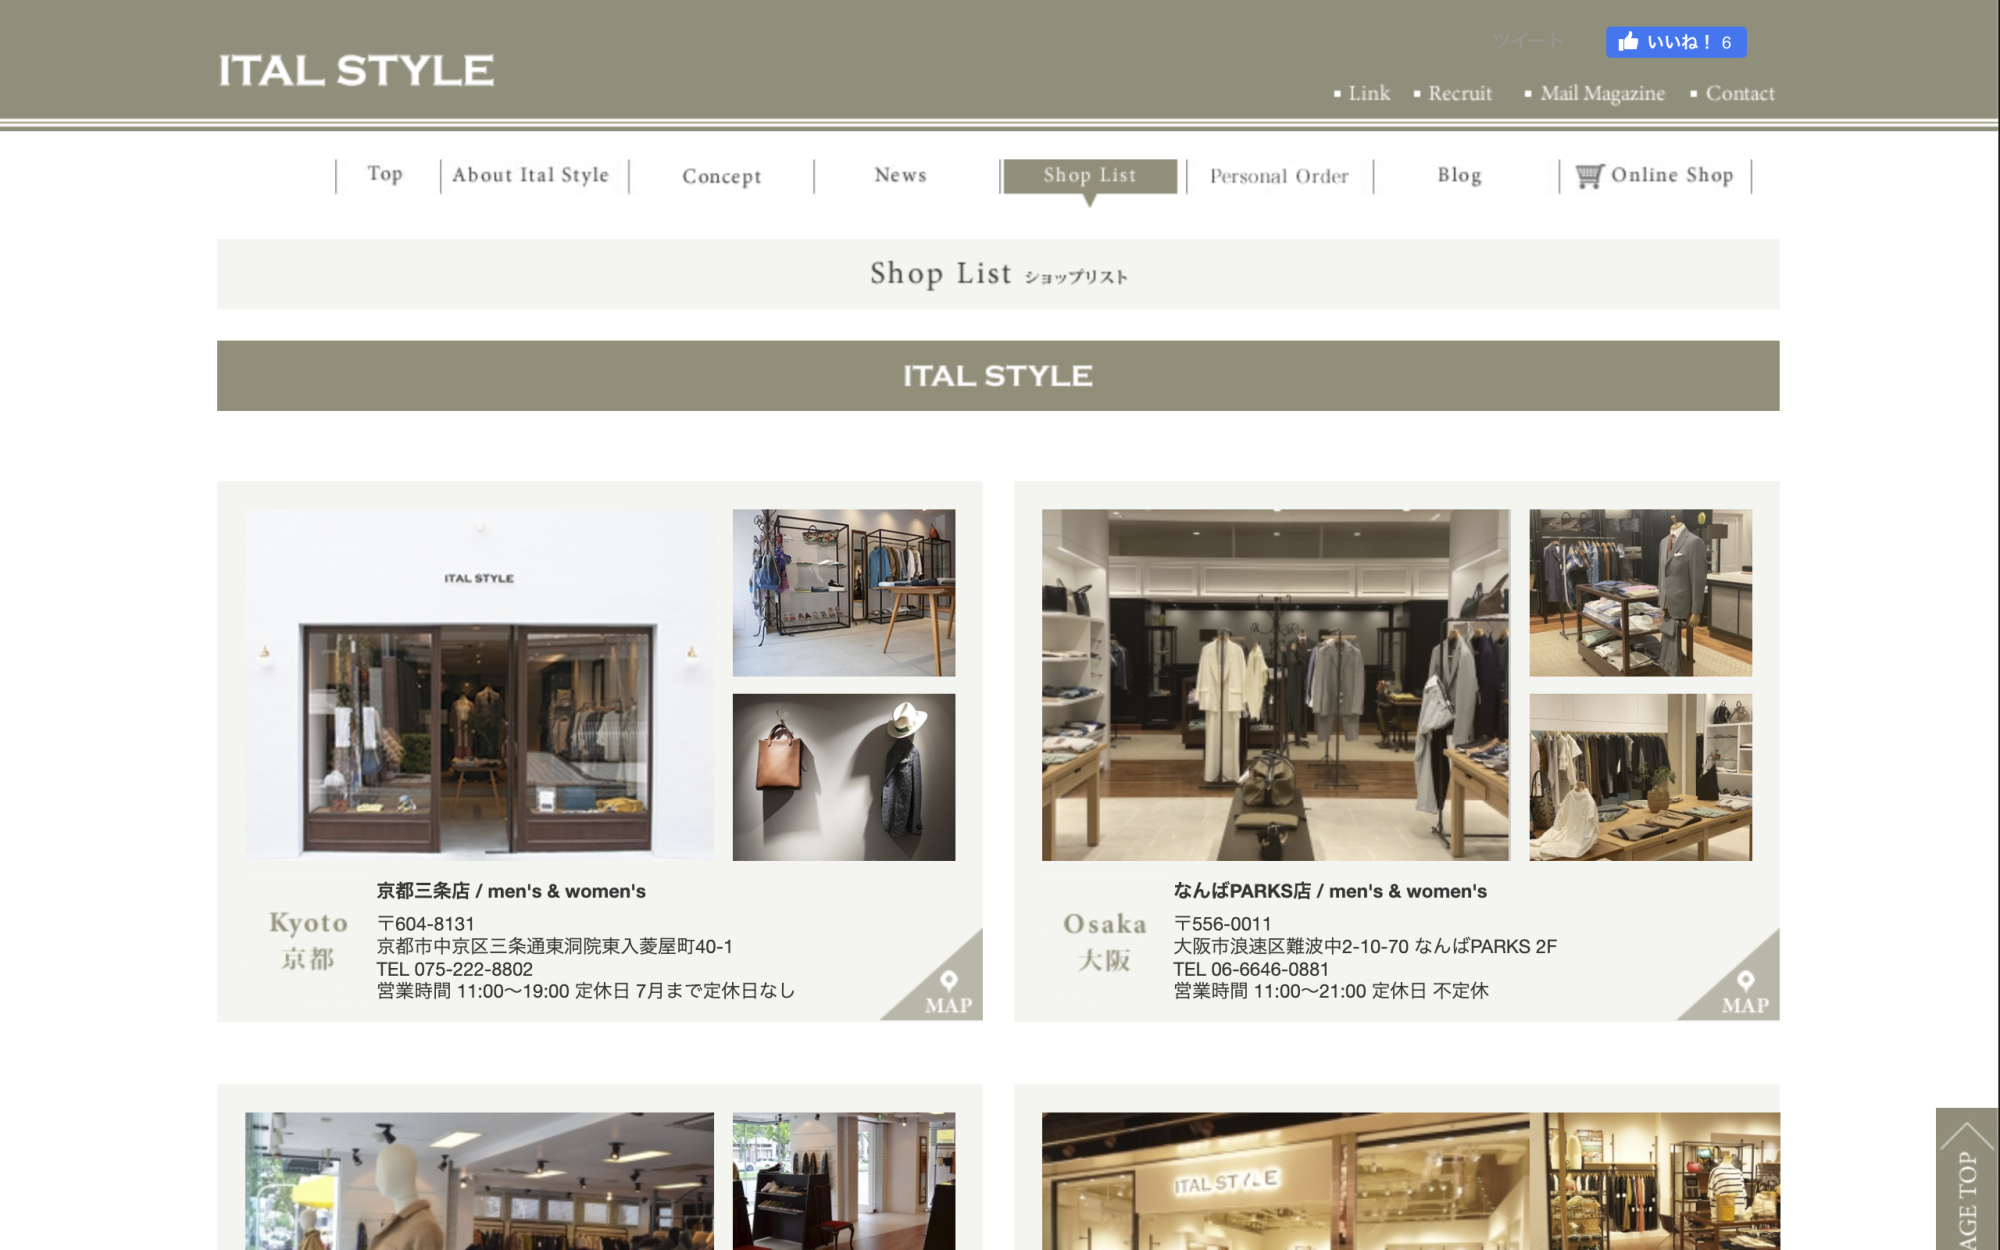The image size is (2000, 1250).
Task: Click the Facebook like thumbs-up button
Action: [x=1676, y=42]
